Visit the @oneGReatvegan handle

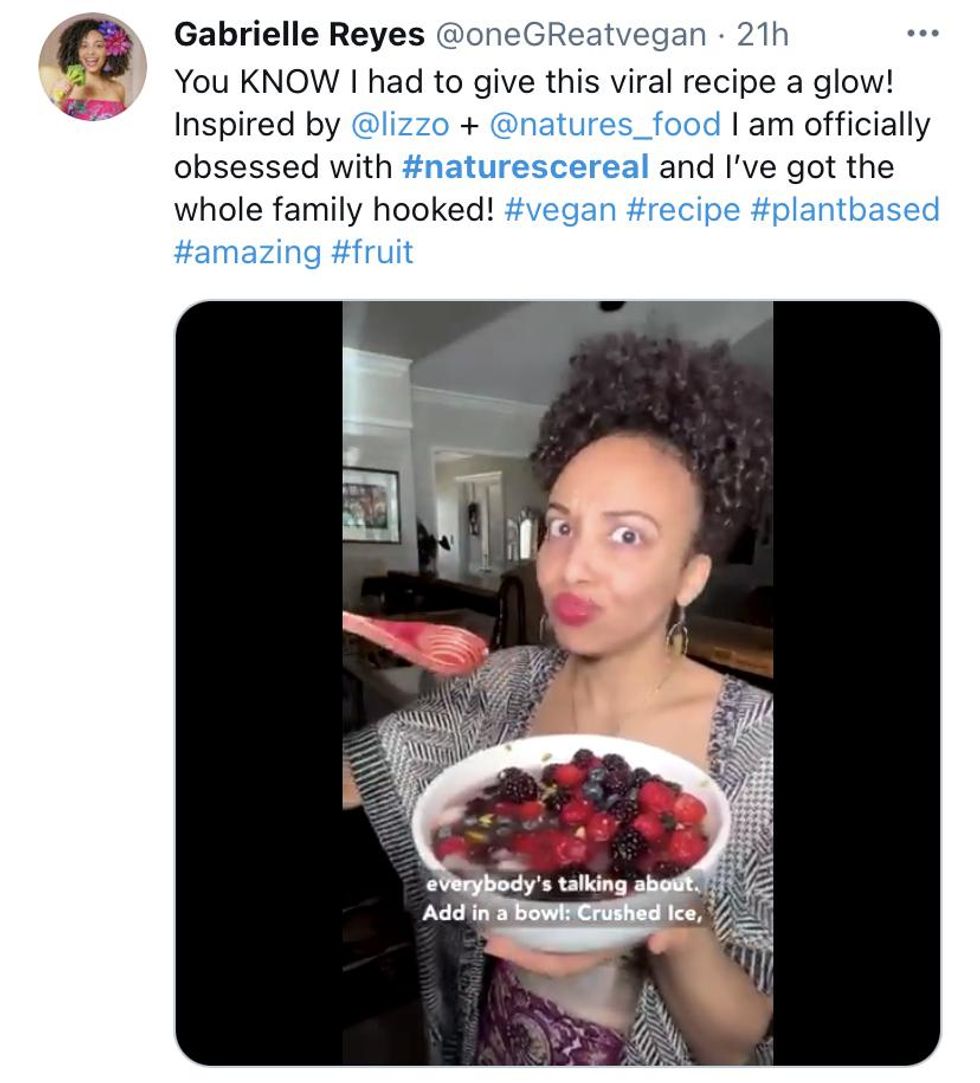(572, 35)
